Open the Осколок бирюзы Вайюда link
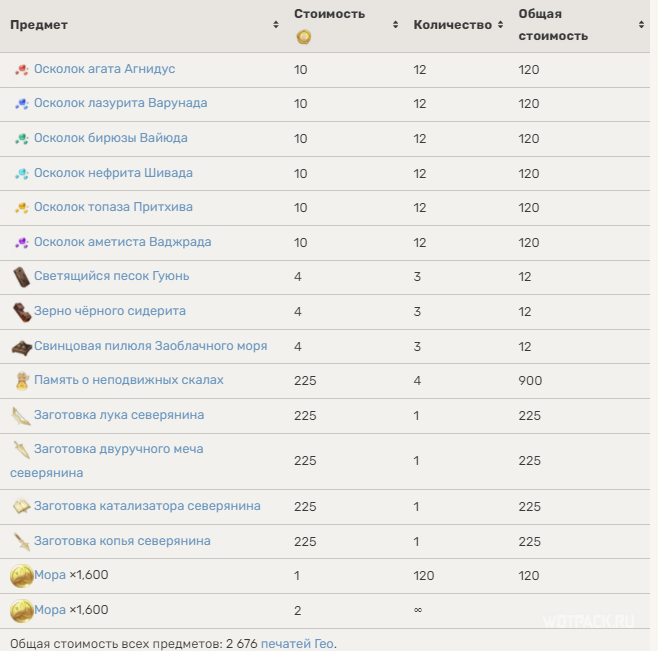This screenshot has height=651, width=658. tap(111, 138)
